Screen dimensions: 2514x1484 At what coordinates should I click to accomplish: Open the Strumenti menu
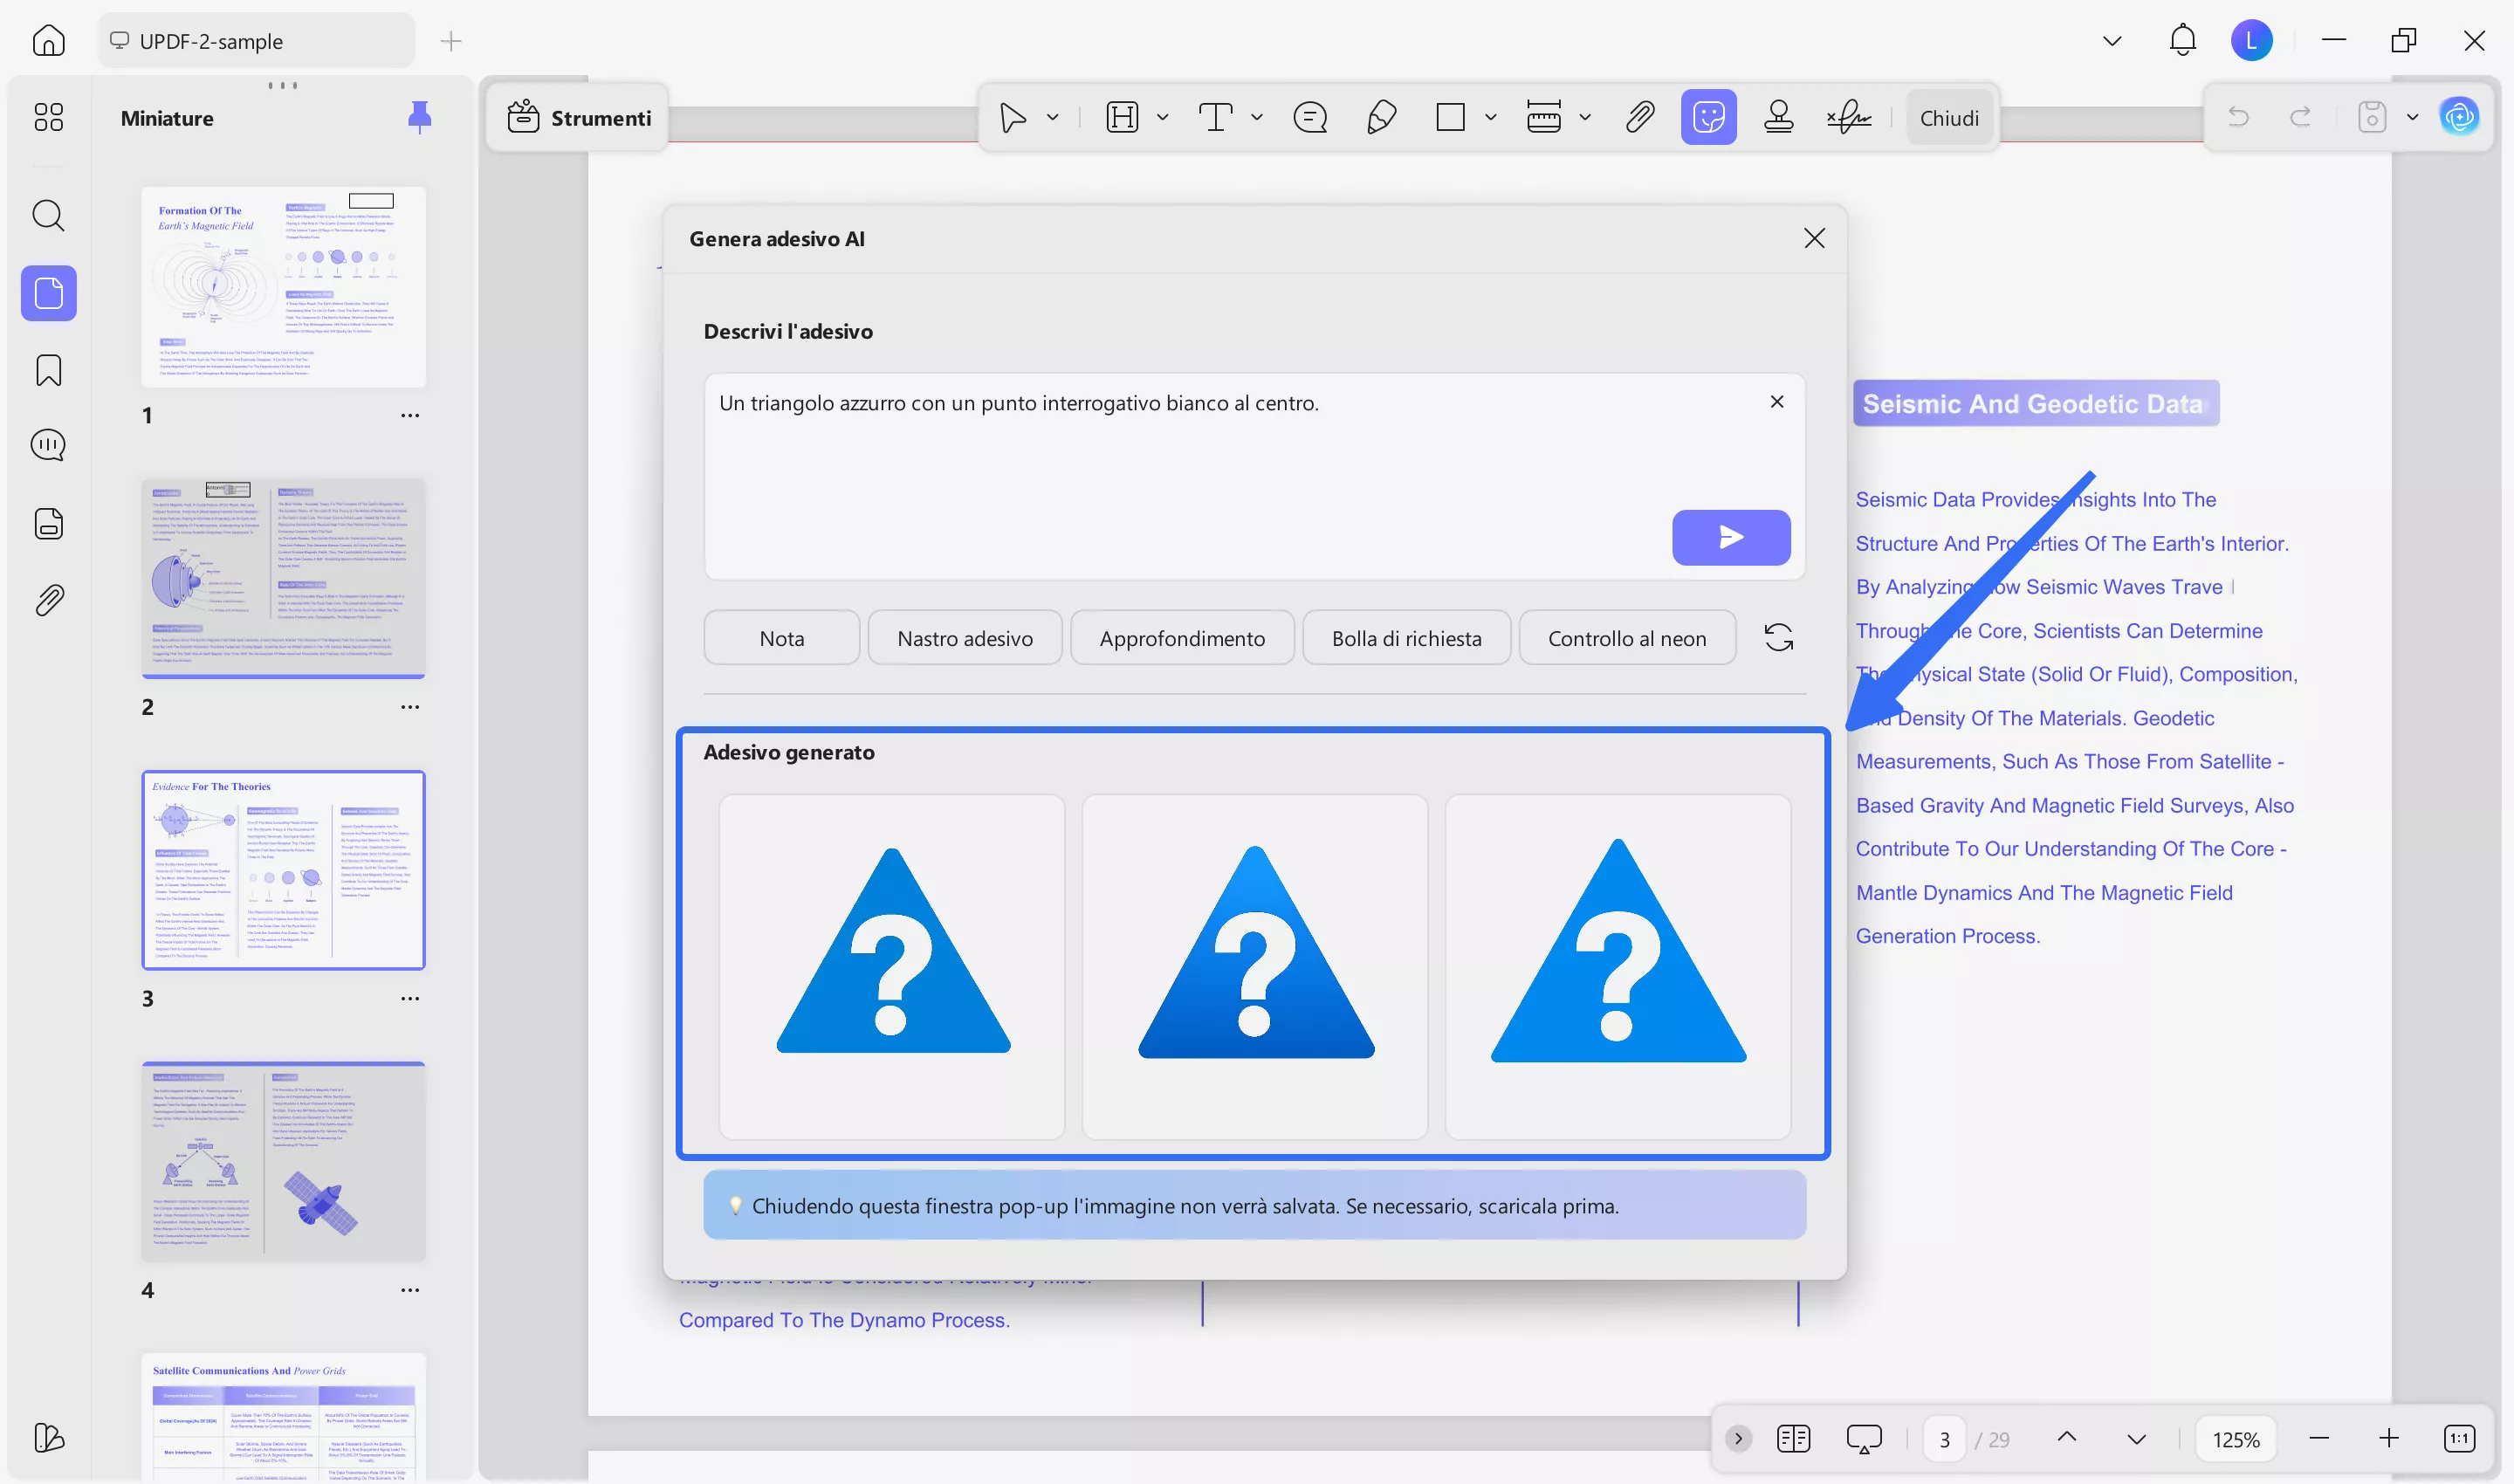click(x=579, y=118)
